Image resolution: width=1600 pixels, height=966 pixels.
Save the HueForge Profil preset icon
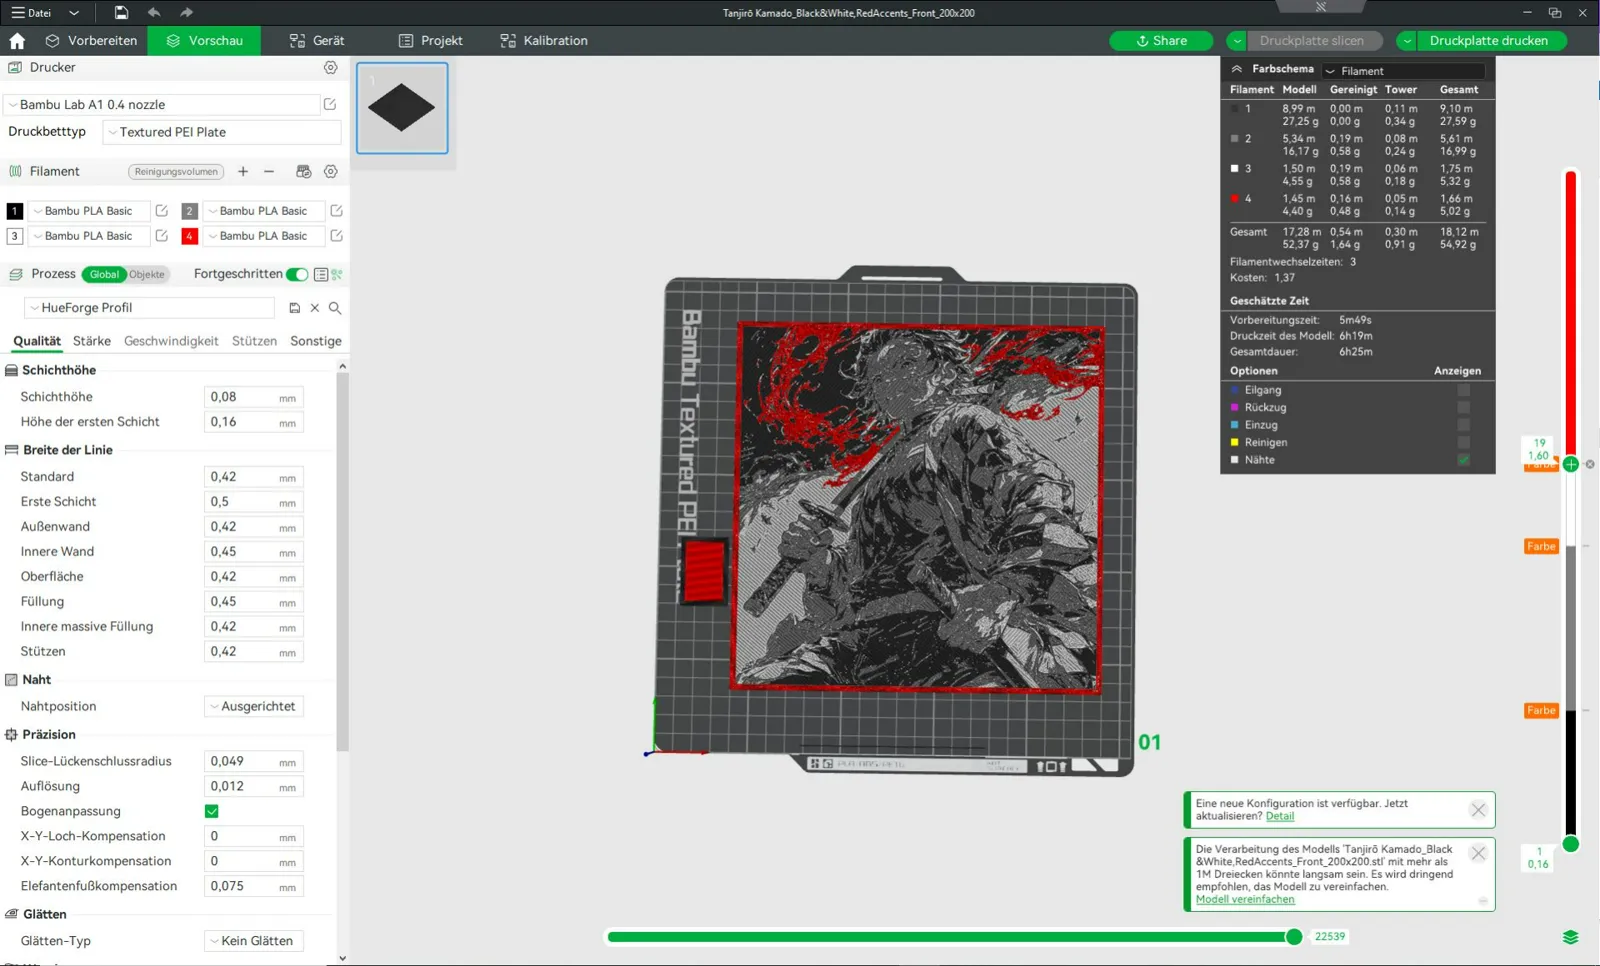tap(294, 308)
